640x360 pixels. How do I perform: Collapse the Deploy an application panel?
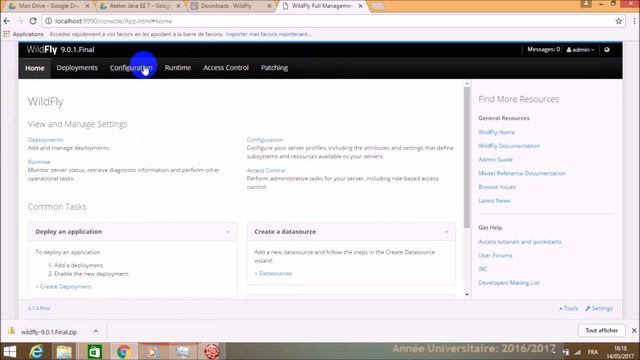coord(228,232)
